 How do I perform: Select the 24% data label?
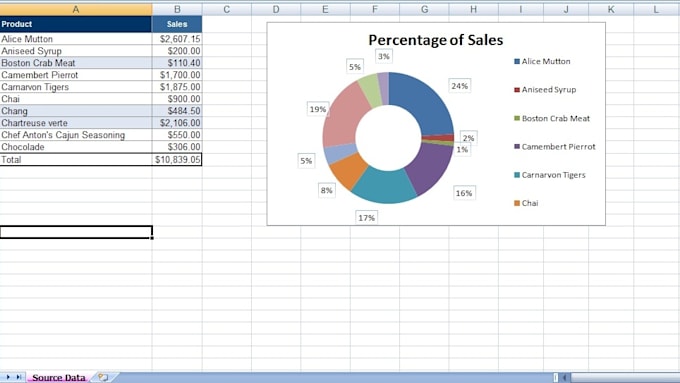point(459,86)
